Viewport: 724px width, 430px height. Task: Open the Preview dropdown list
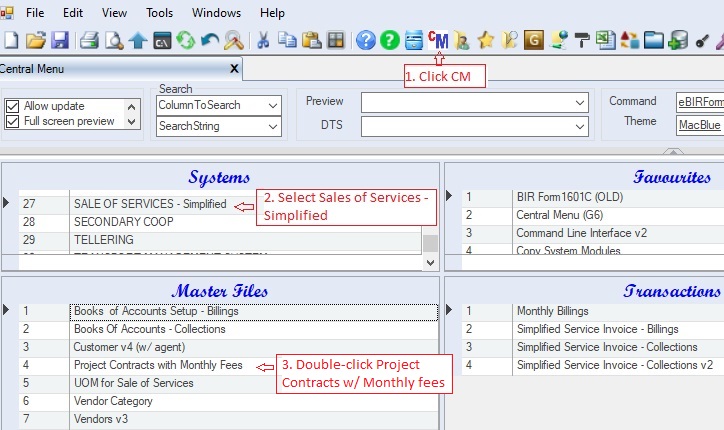(x=580, y=102)
